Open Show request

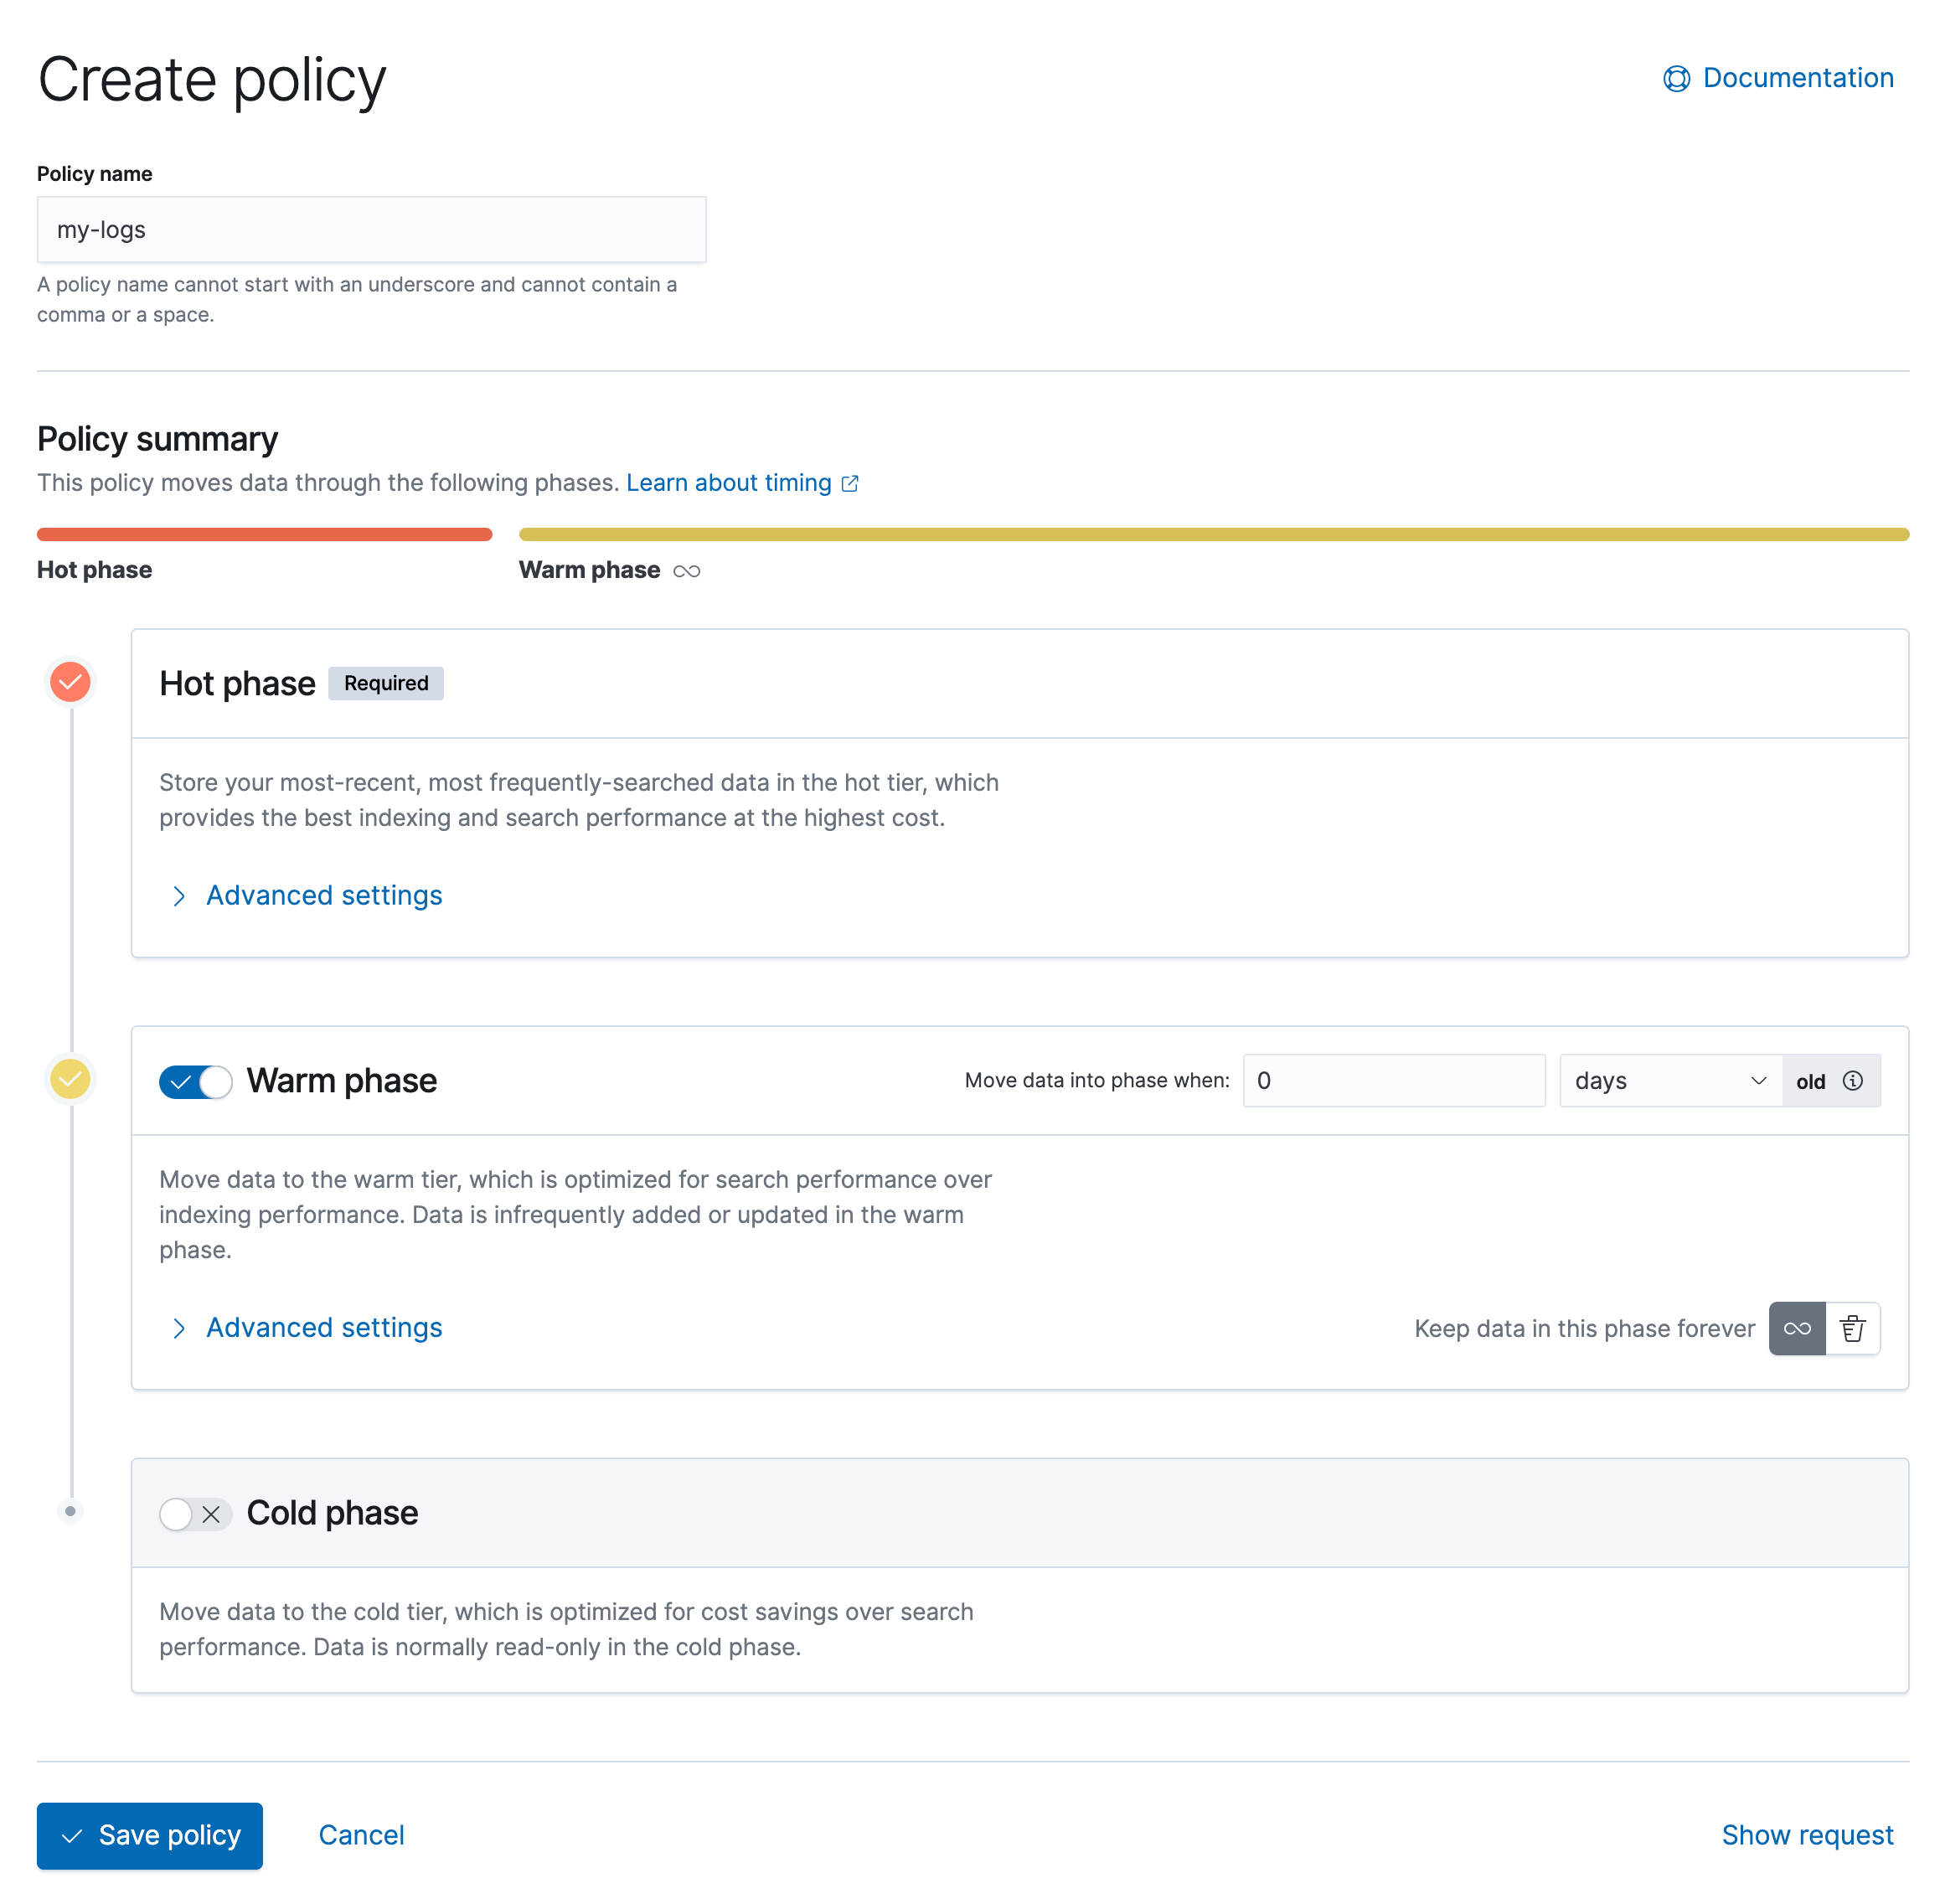click(1807, 1835)
